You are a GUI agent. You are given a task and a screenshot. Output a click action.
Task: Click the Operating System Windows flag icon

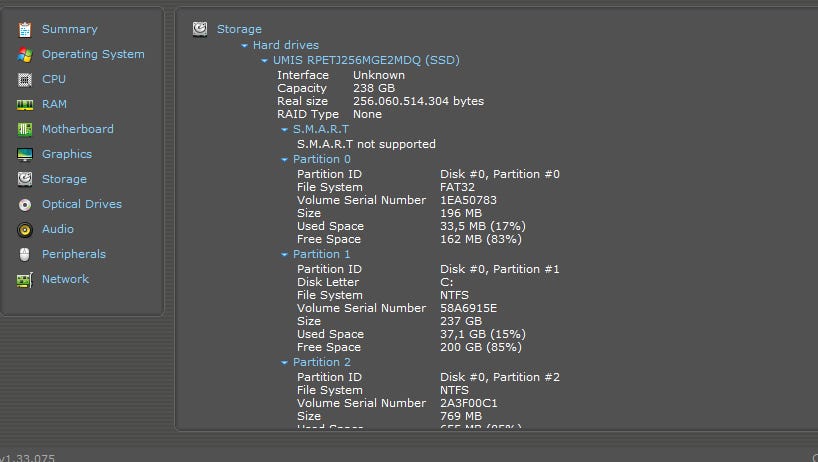point(24,55)
